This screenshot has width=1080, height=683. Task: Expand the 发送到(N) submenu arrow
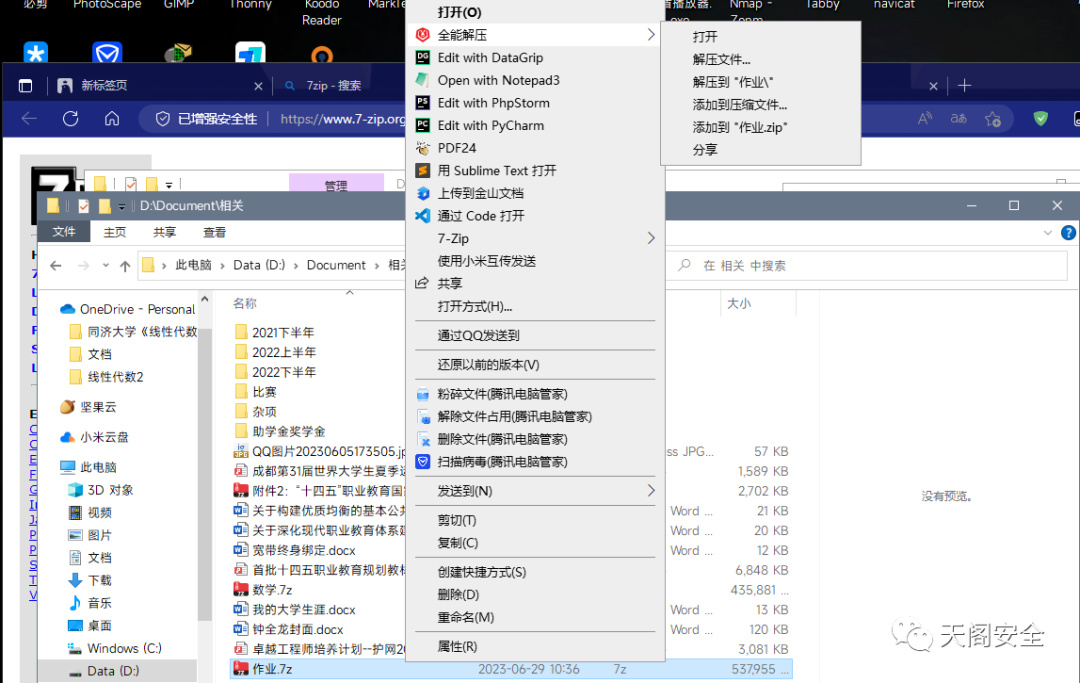click(x=651, y=491)
